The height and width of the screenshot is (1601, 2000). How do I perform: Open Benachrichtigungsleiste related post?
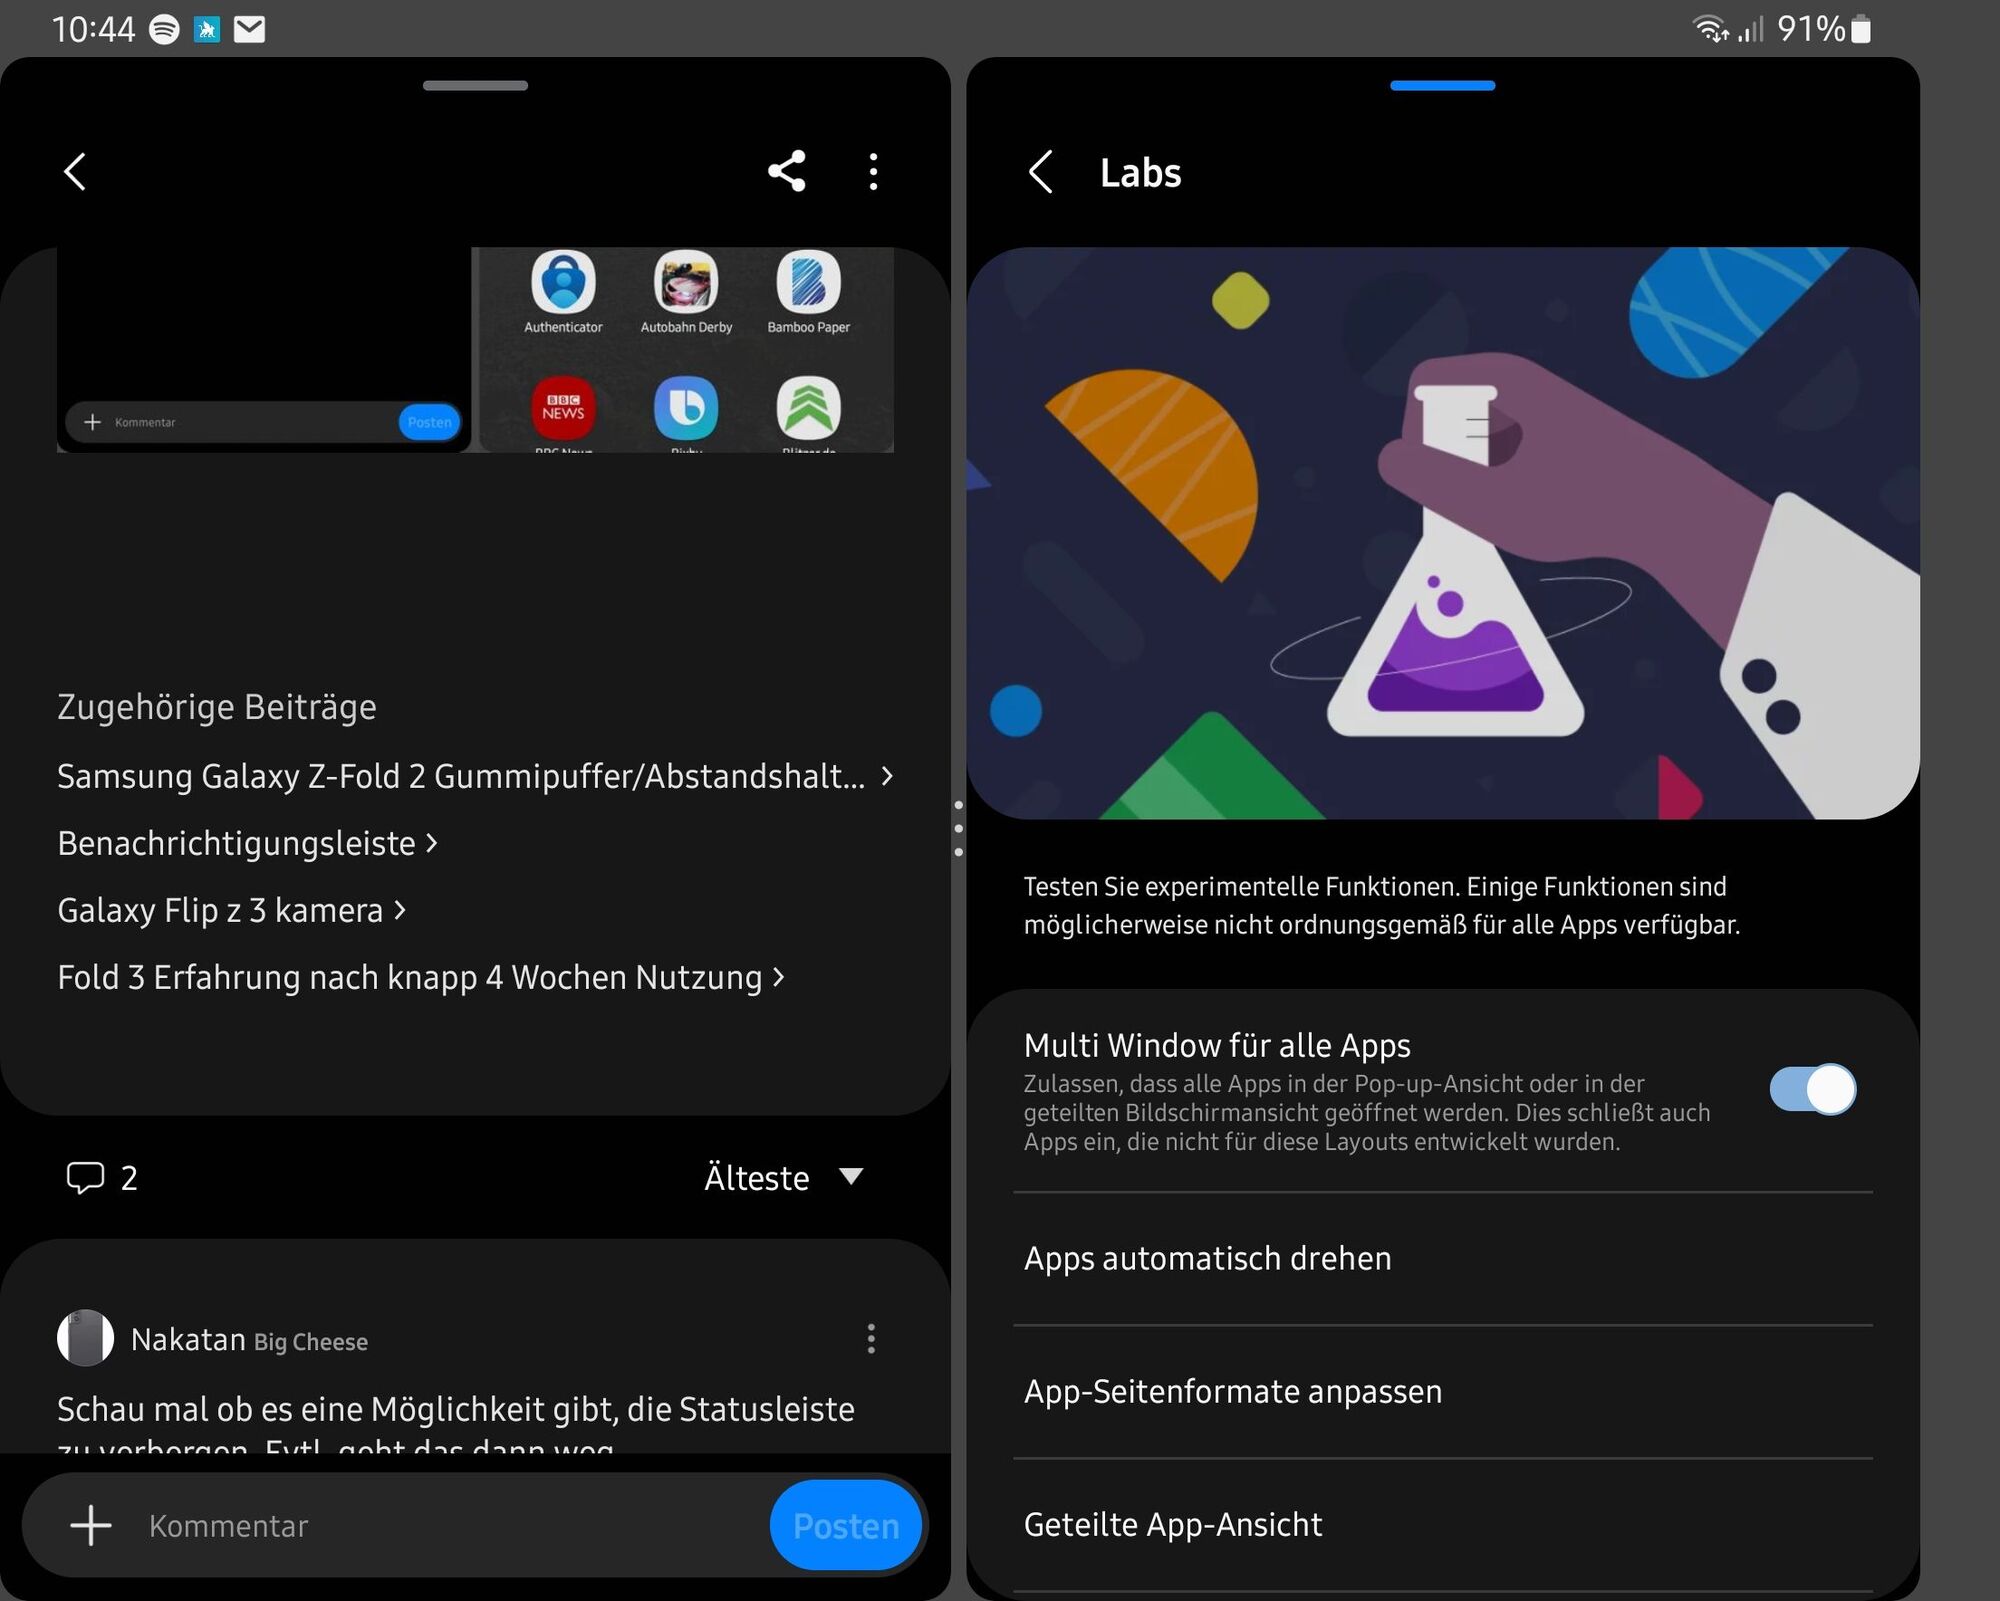(247, 843)
